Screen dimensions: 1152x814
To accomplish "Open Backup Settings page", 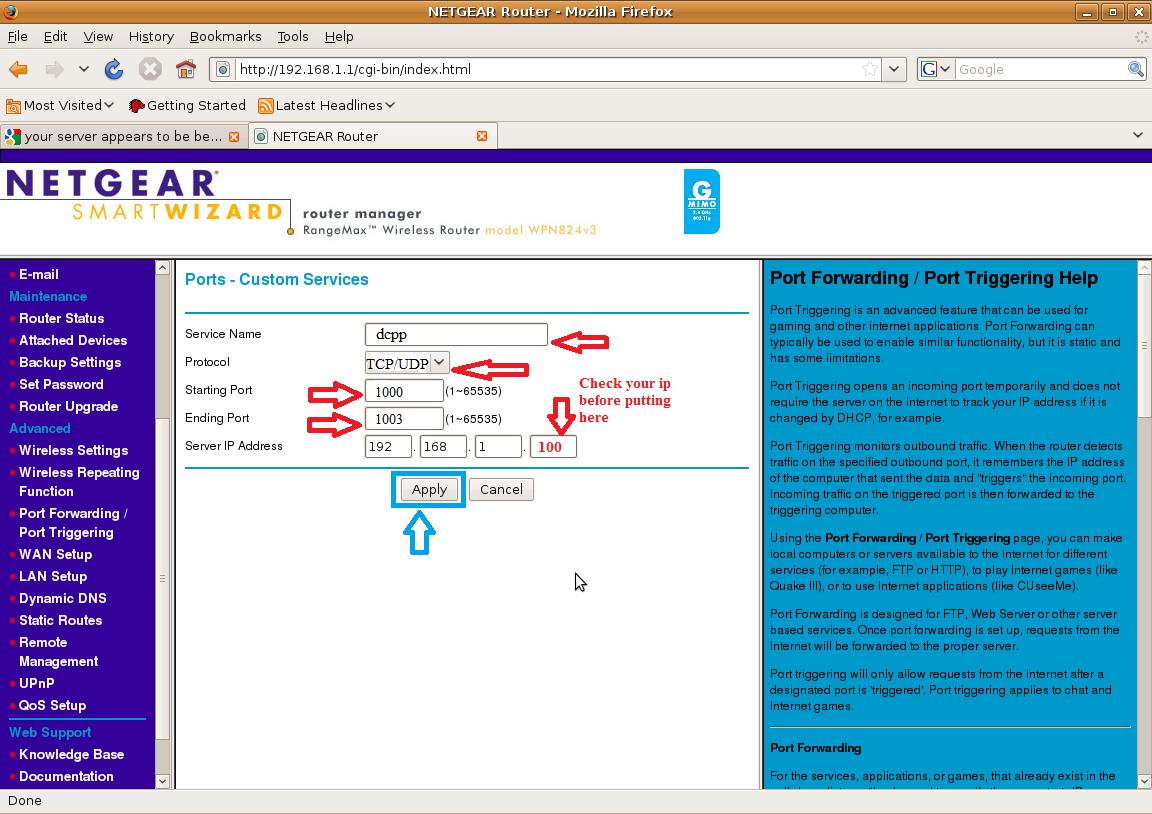I will pos(70,362).
